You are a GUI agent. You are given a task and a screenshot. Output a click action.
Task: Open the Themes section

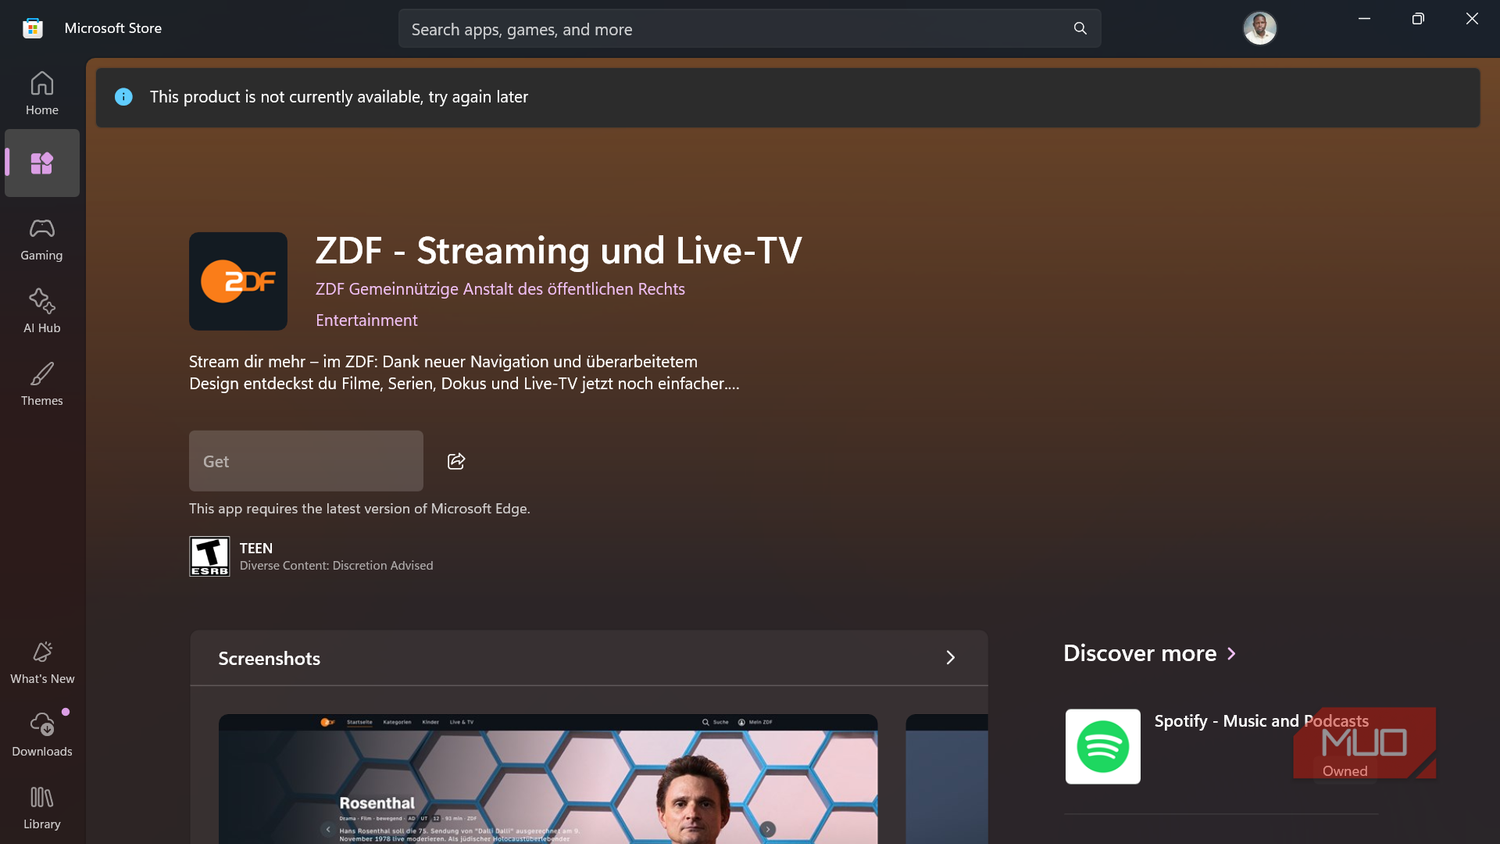[42, 385]
